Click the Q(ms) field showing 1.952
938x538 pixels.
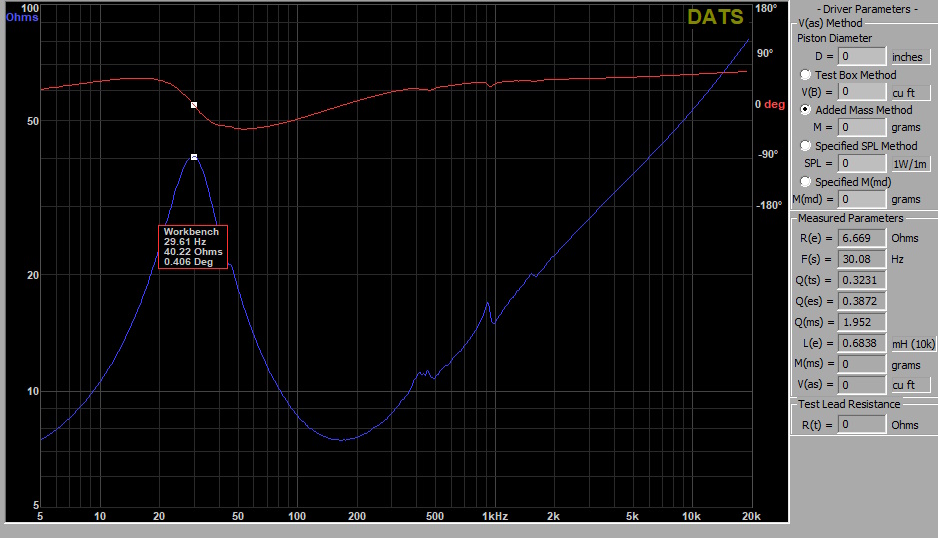(861, 322)
